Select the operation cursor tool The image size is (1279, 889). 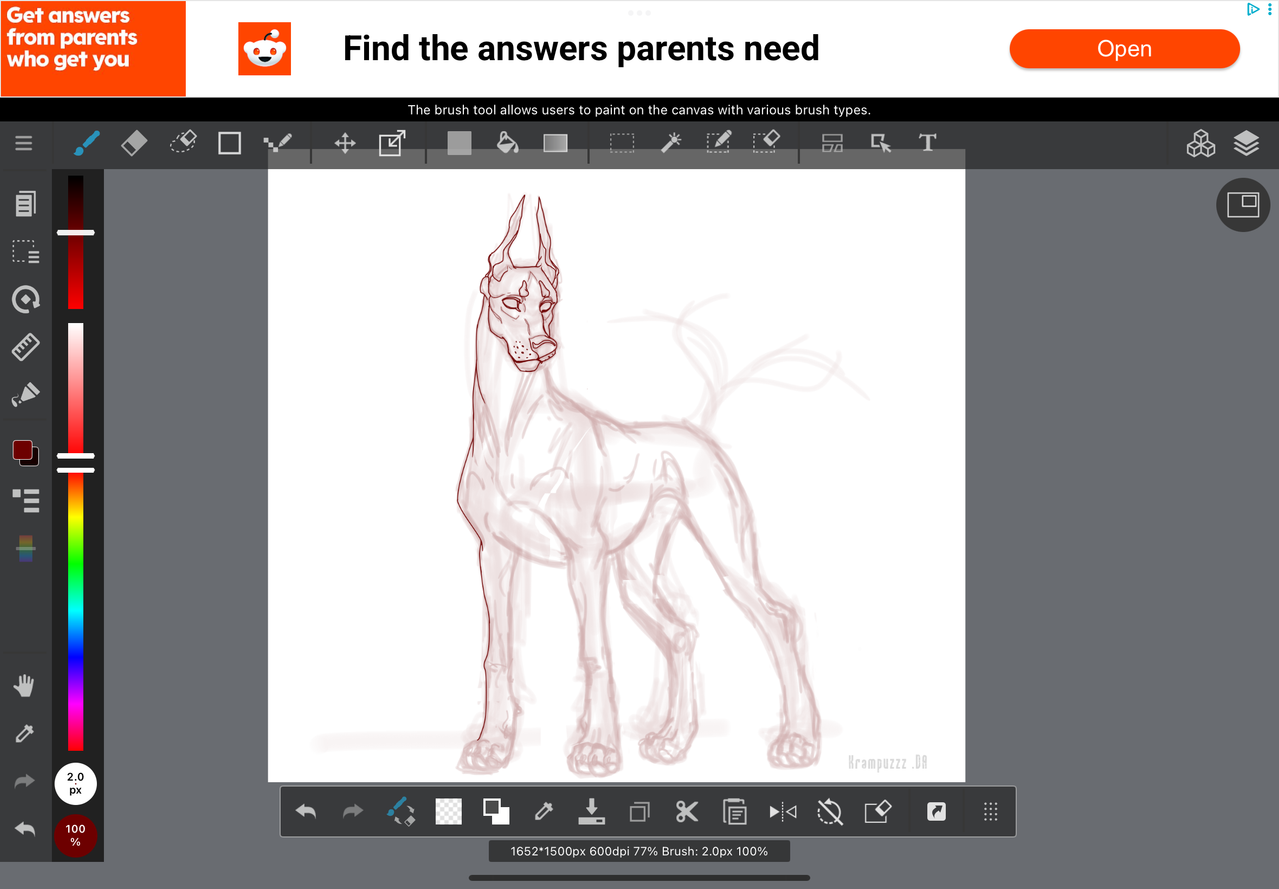tap(880, 143)
